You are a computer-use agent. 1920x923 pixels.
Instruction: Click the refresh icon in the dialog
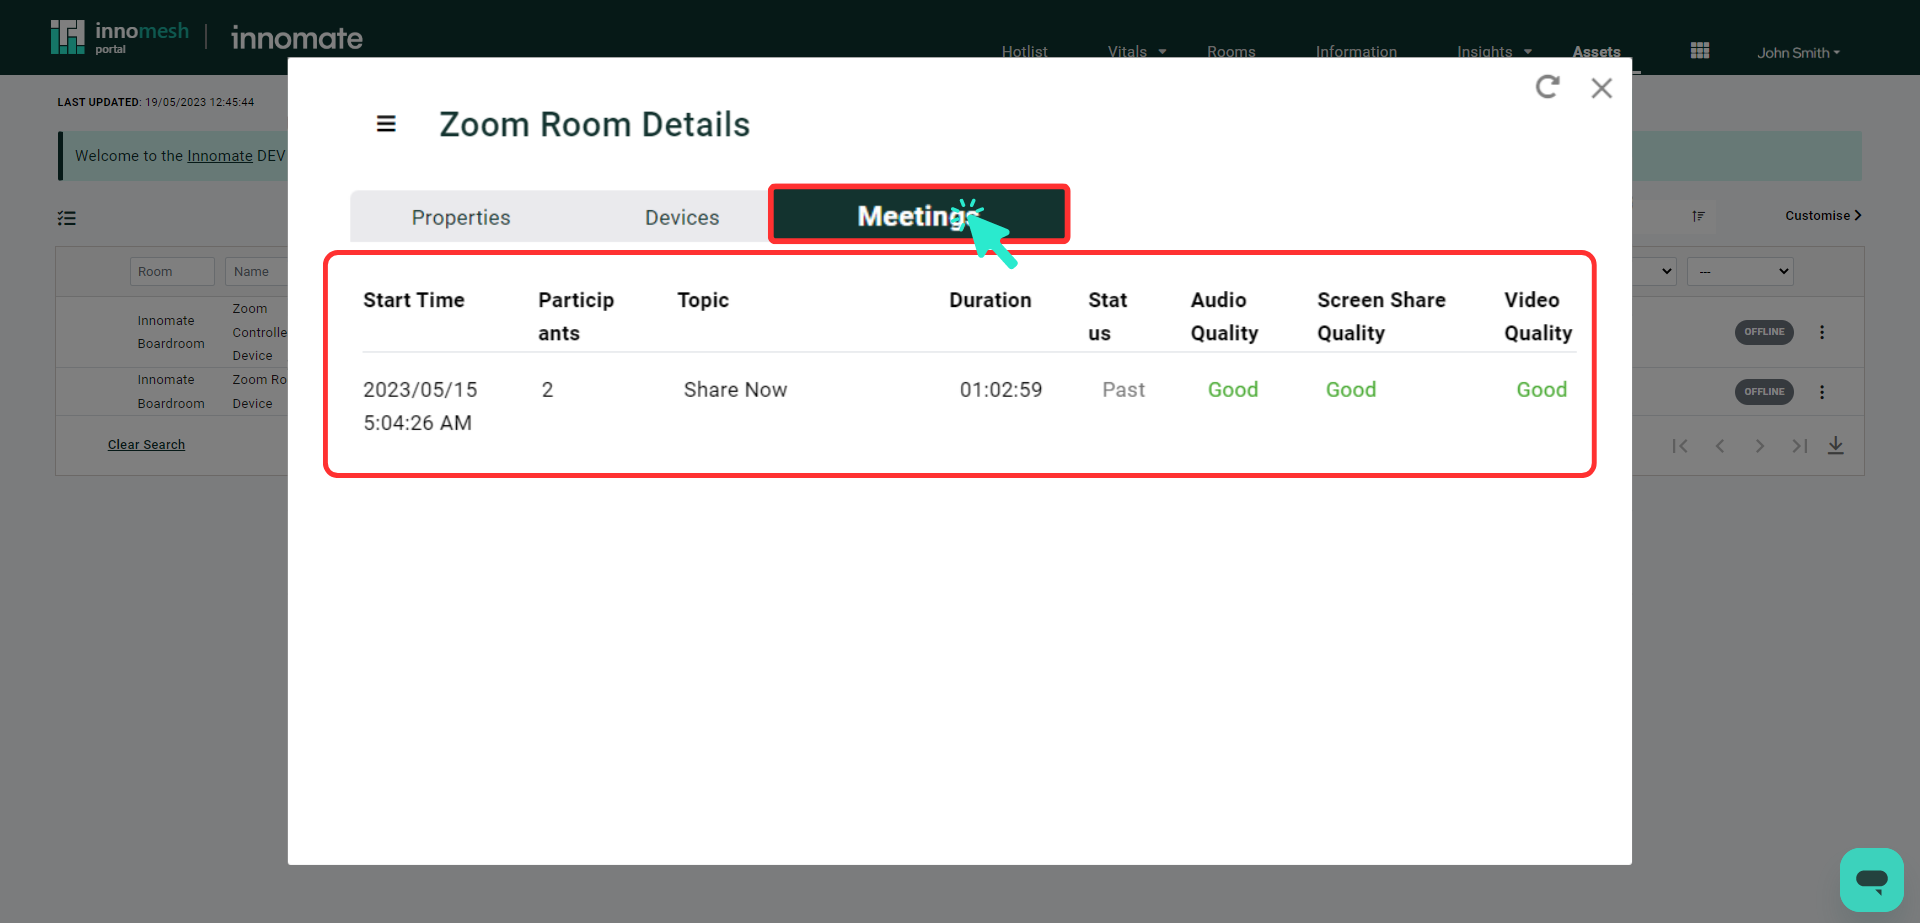(x=1547, y=87)
